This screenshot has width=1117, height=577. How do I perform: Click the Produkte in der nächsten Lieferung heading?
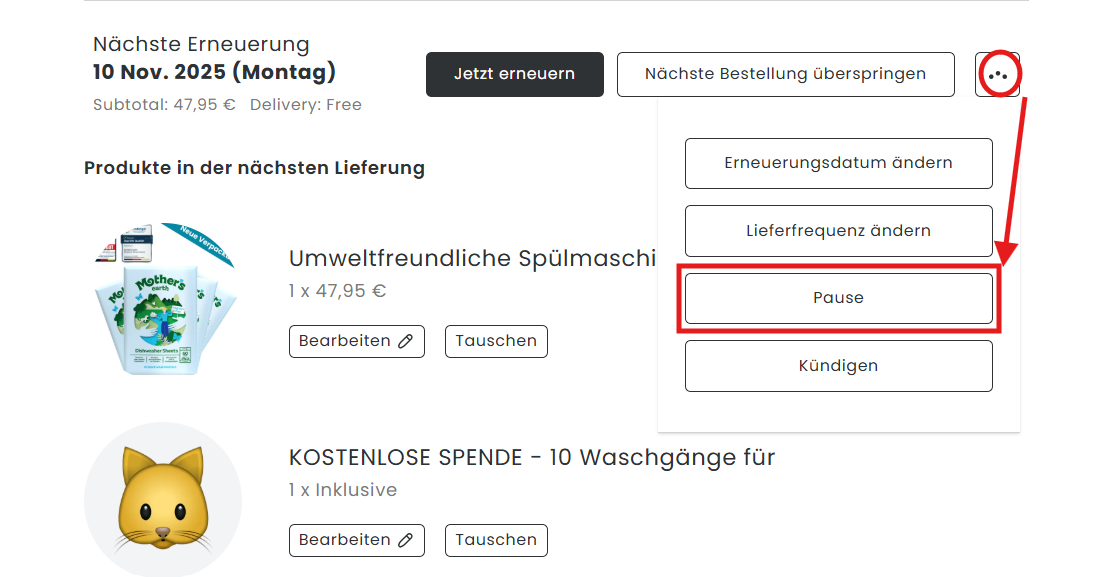[x=254, y=168]
